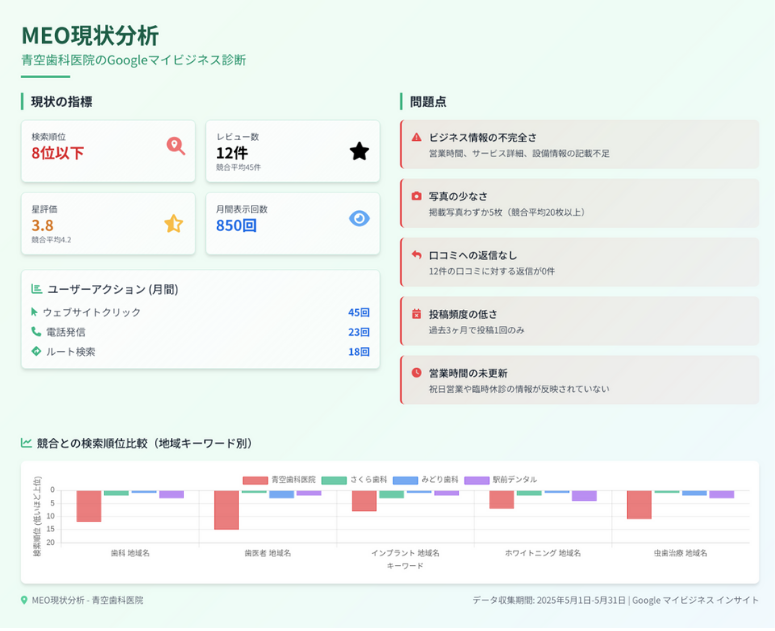
Task: Click the 12件 review count value
Action: click(232, 153)
